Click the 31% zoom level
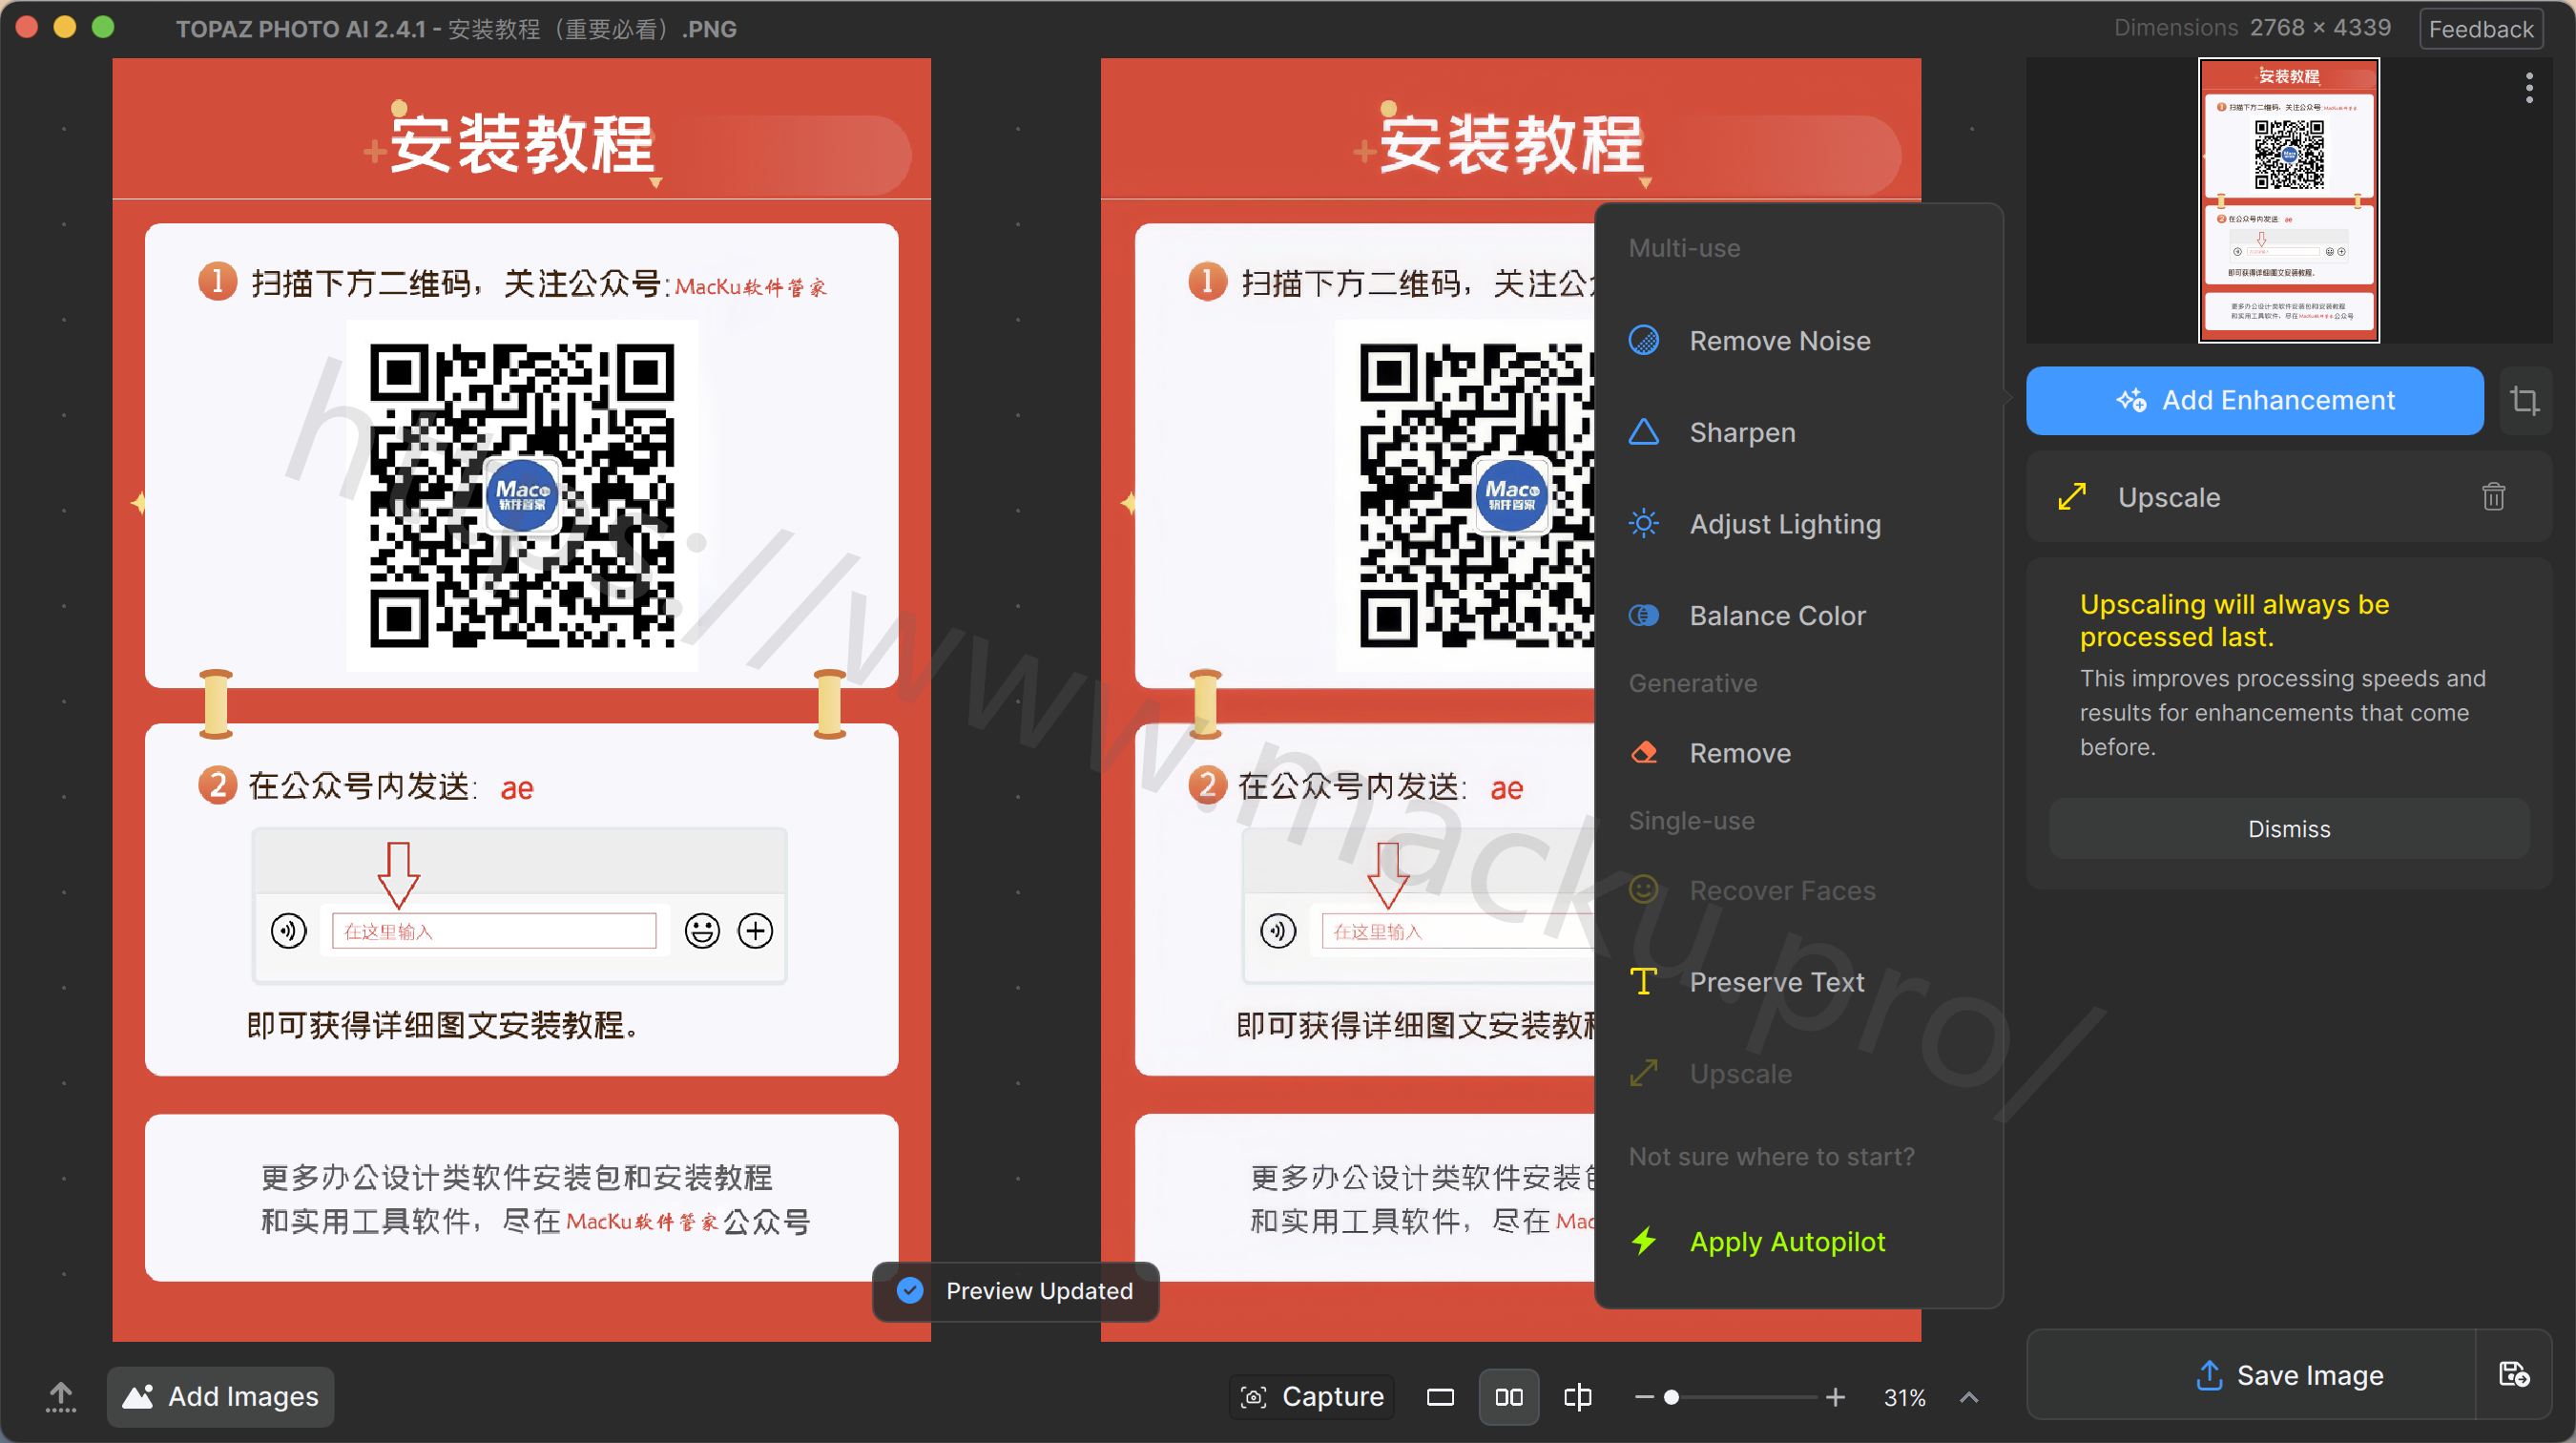This screenshot has height=1443, width=2576. coord(1904,1397)
